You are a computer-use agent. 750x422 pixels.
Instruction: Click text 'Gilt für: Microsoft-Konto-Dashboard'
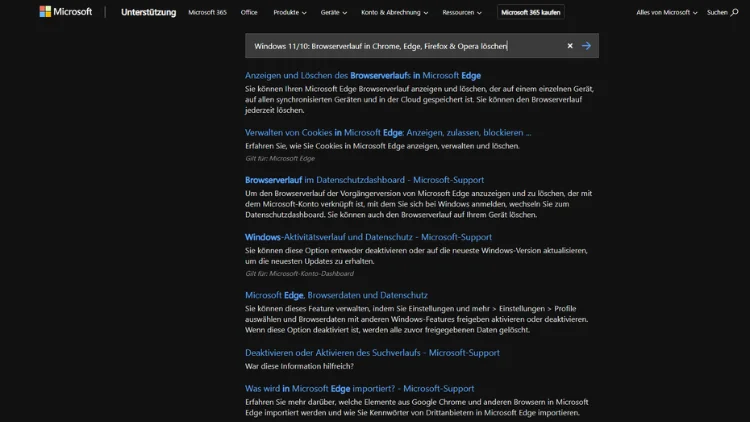point(299,274)
